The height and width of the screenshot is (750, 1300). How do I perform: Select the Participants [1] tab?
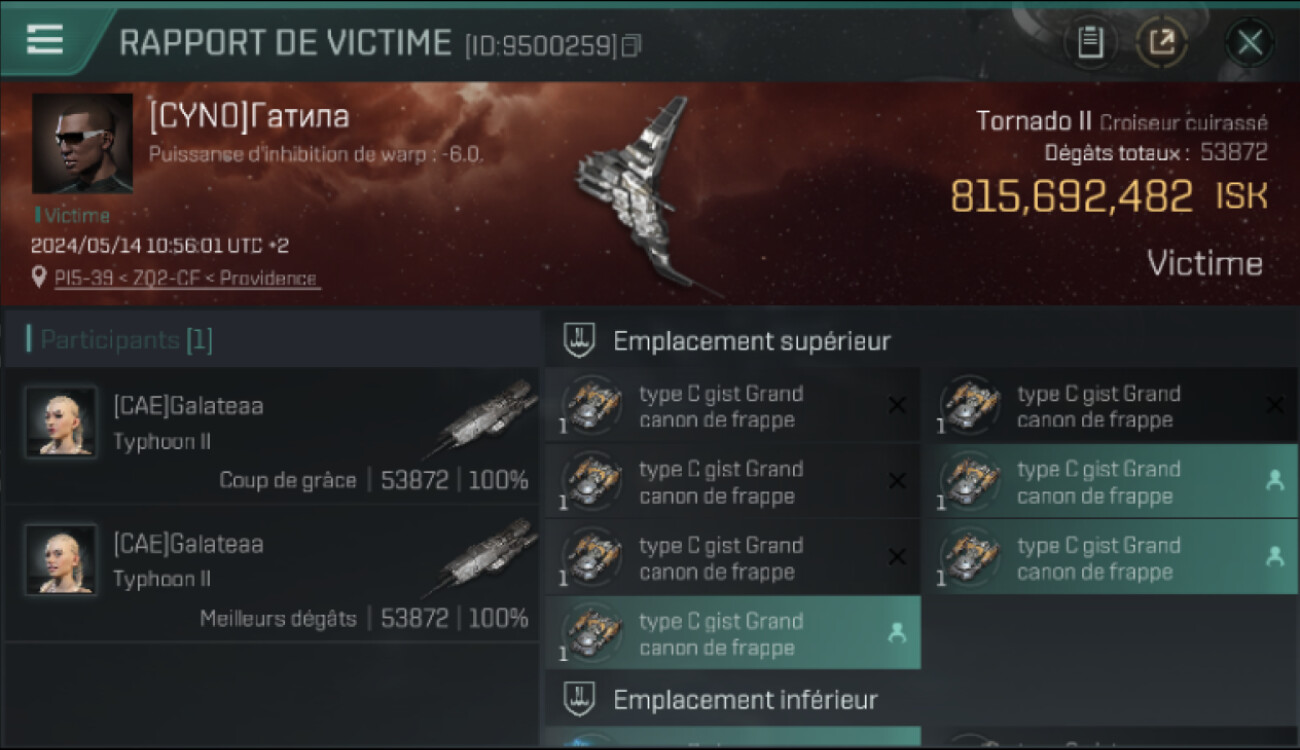coord(126,340)
